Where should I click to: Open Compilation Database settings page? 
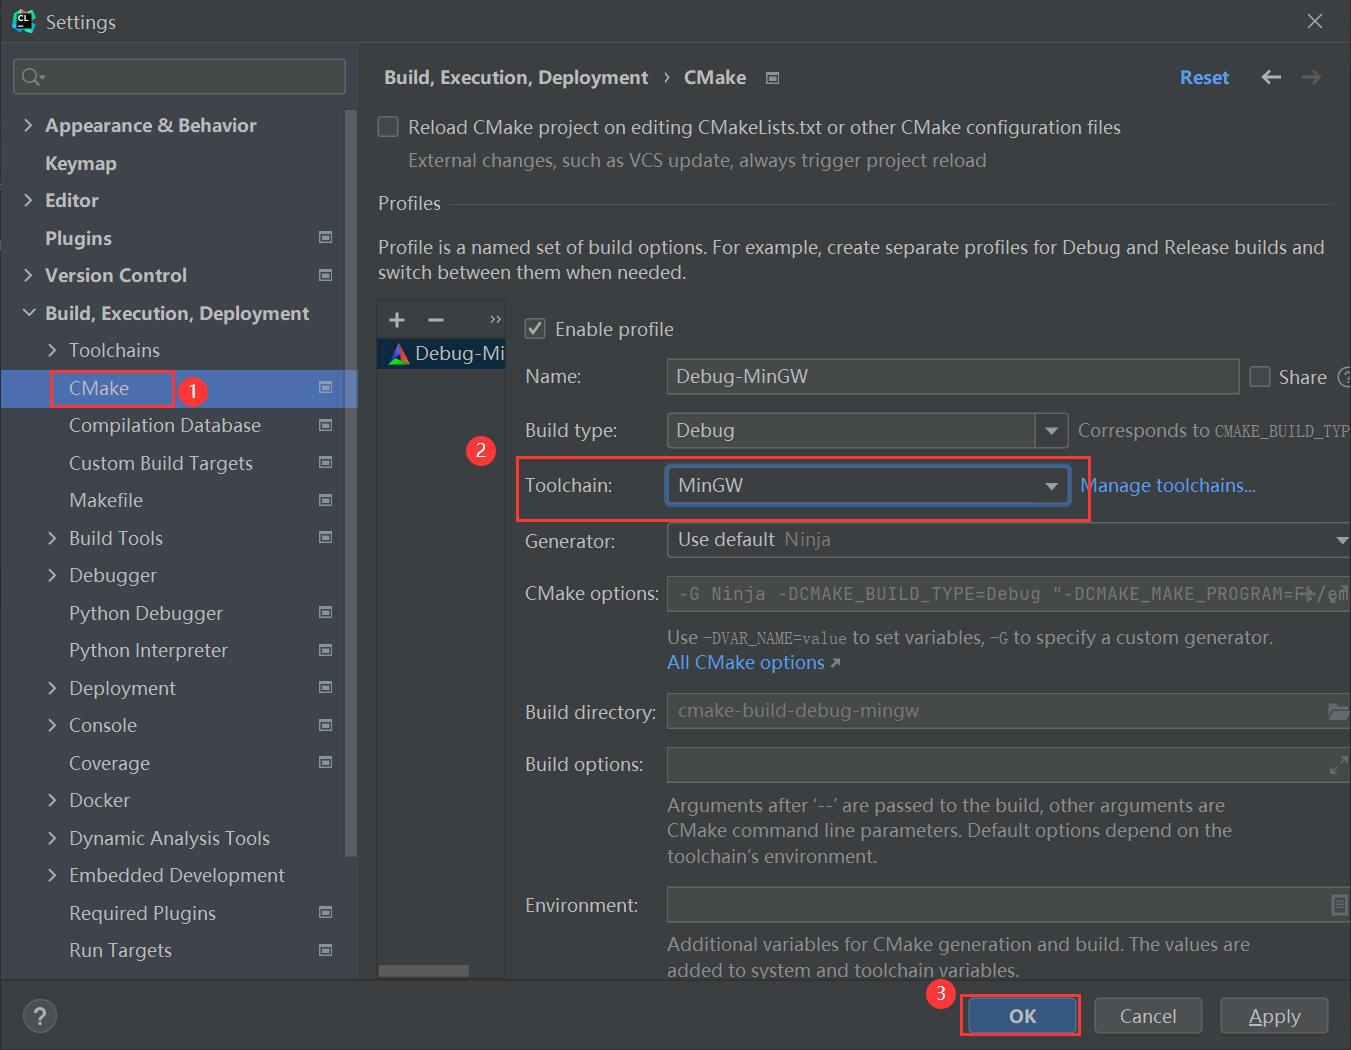pos(165,425)
